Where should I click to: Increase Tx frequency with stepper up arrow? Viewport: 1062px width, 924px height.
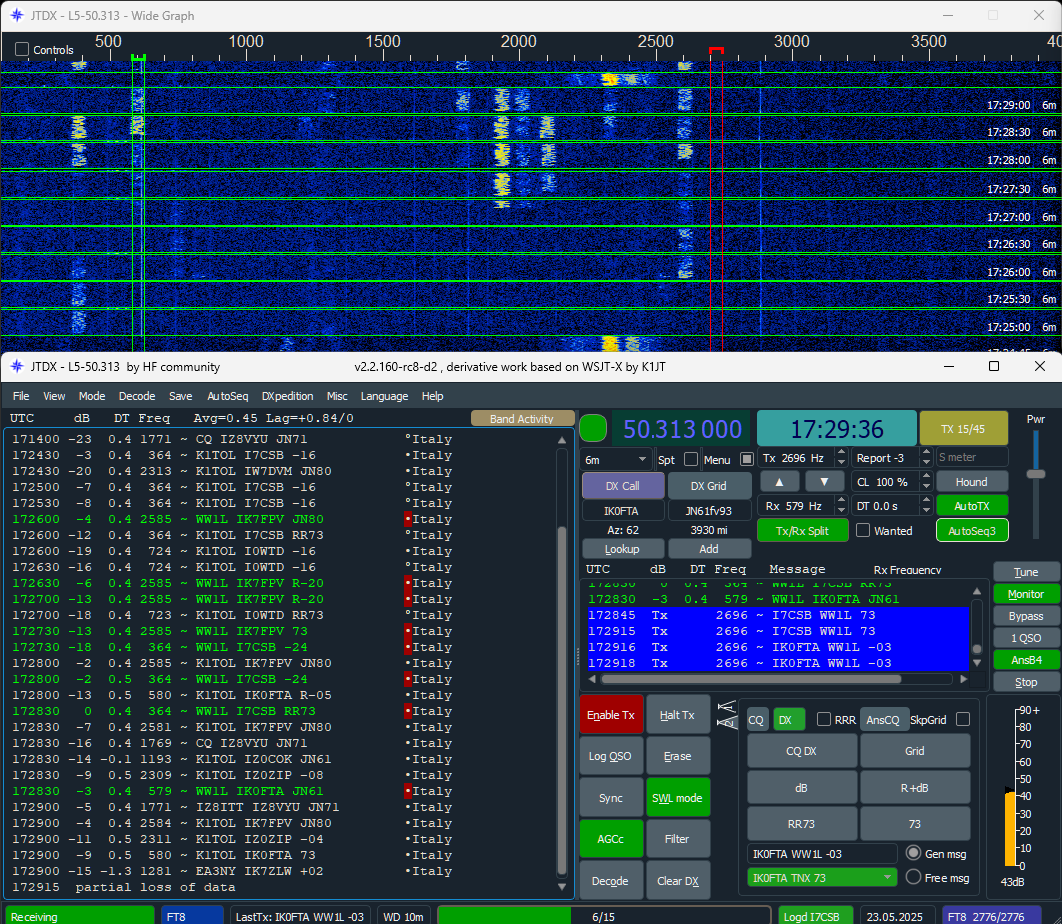click(841, 453)
